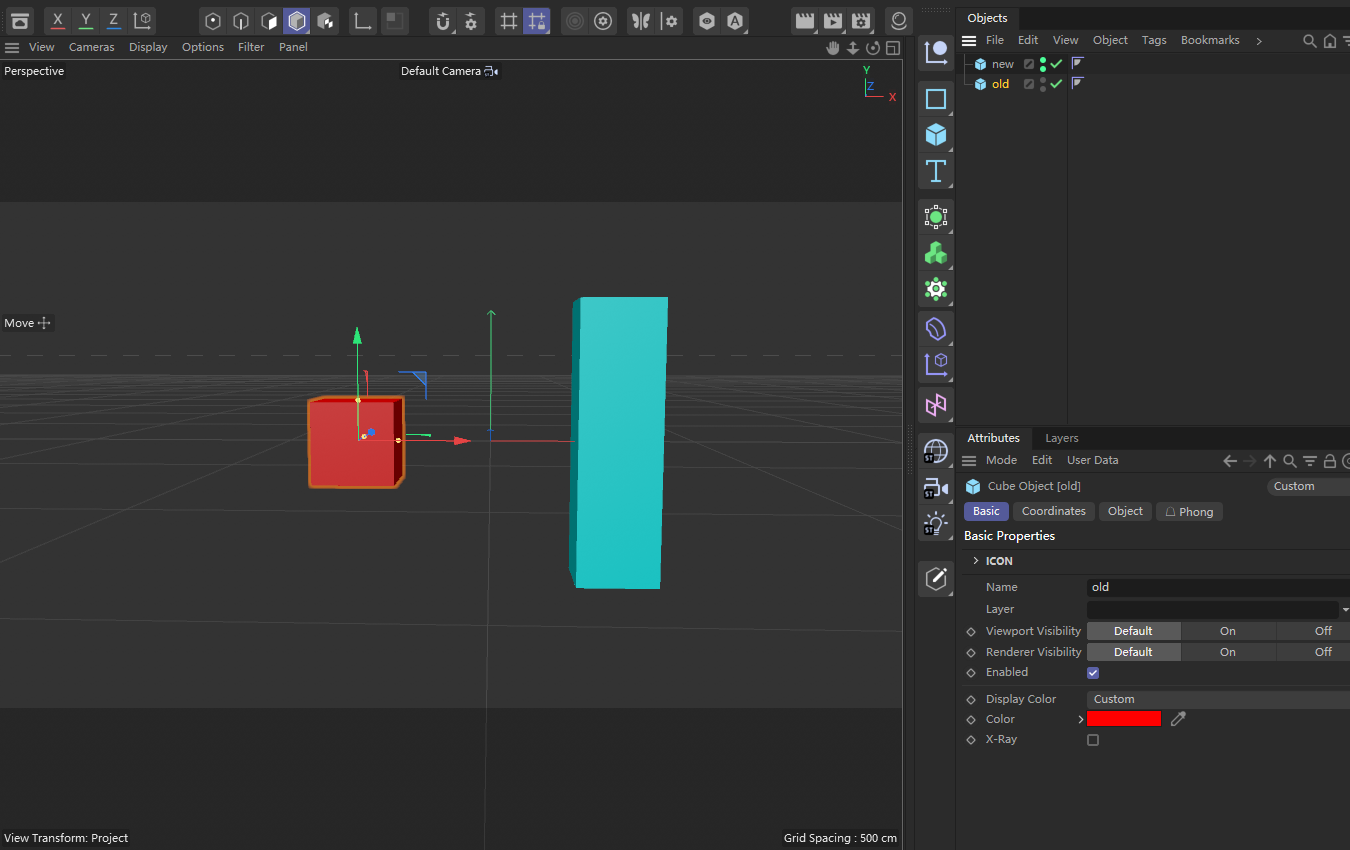Add a Cube primitive from the palette
The image size is (1350, 850).
(936, 135)
